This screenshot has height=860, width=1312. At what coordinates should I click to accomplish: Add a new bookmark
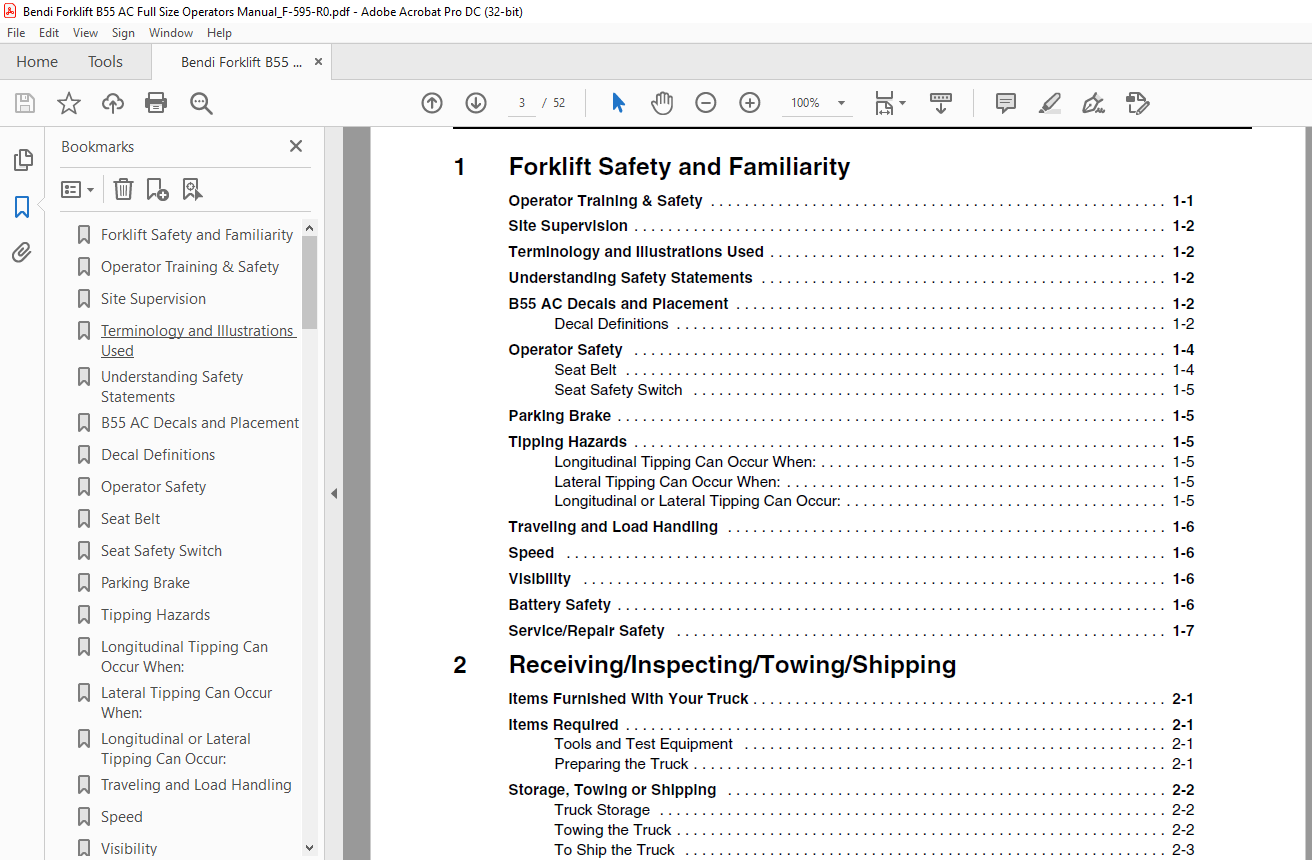[x=157, y=189]
